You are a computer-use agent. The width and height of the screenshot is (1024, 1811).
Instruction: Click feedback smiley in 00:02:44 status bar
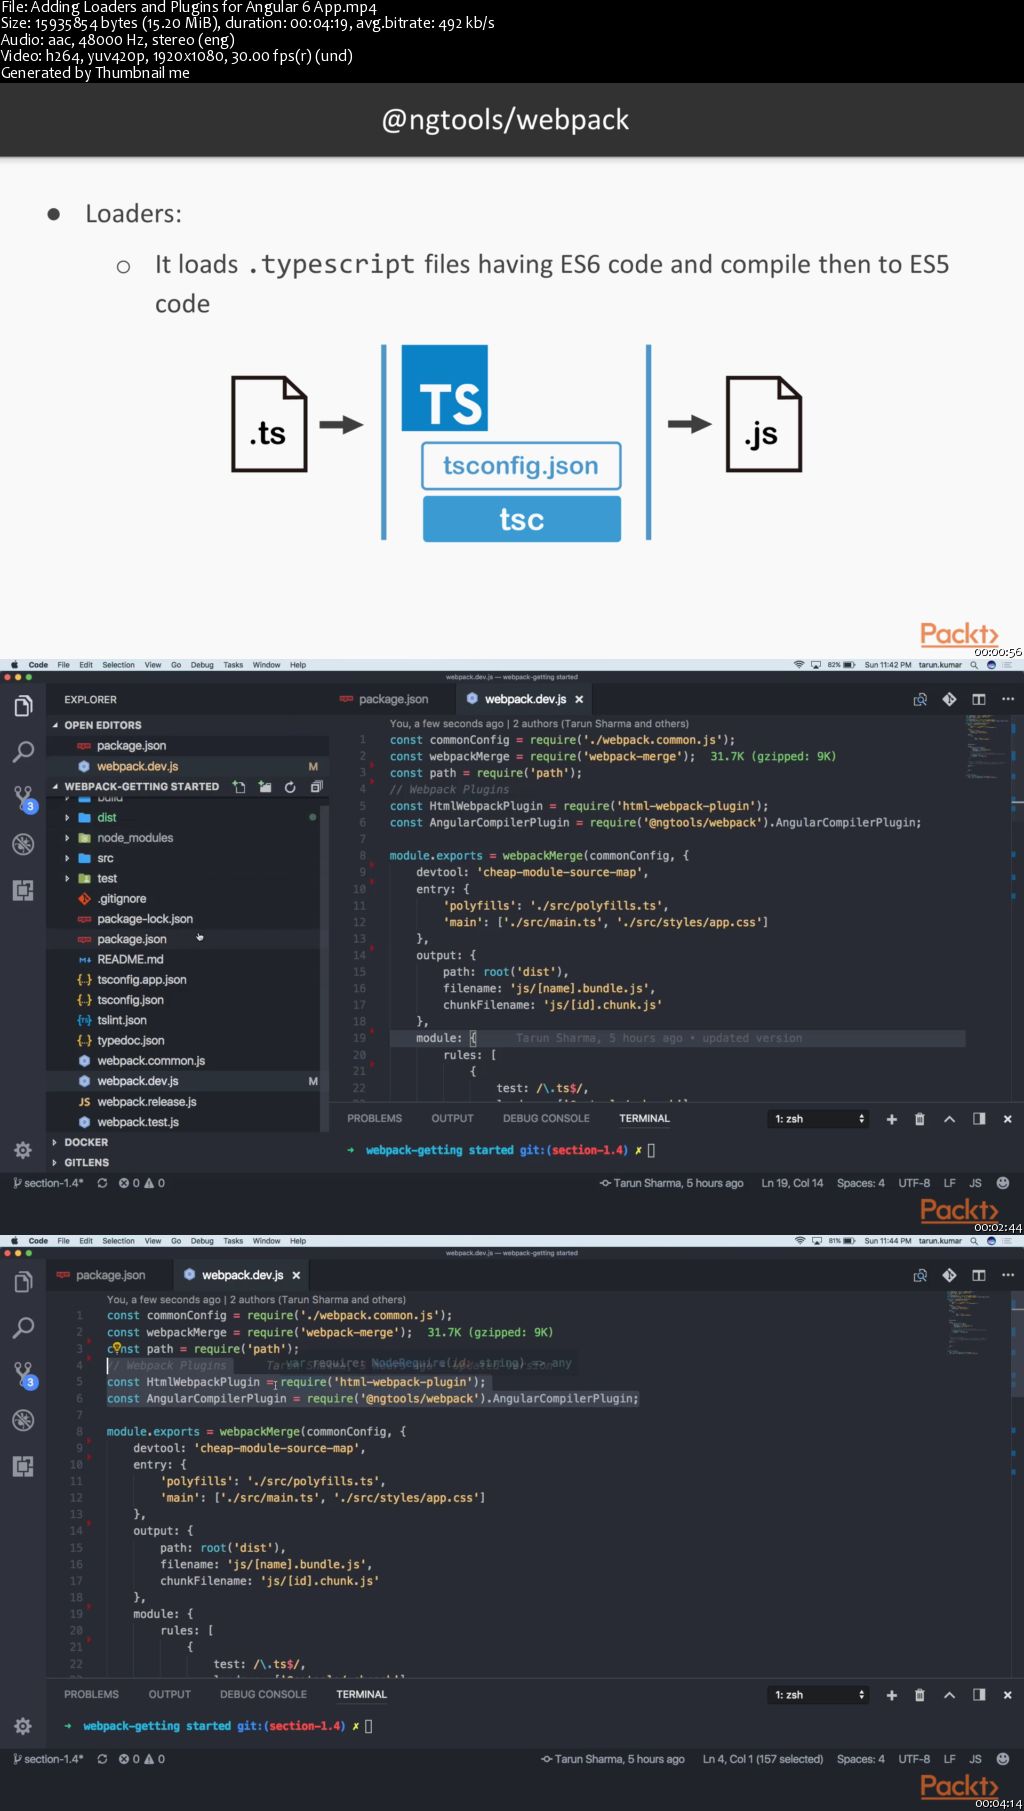pos(1003,1183)
